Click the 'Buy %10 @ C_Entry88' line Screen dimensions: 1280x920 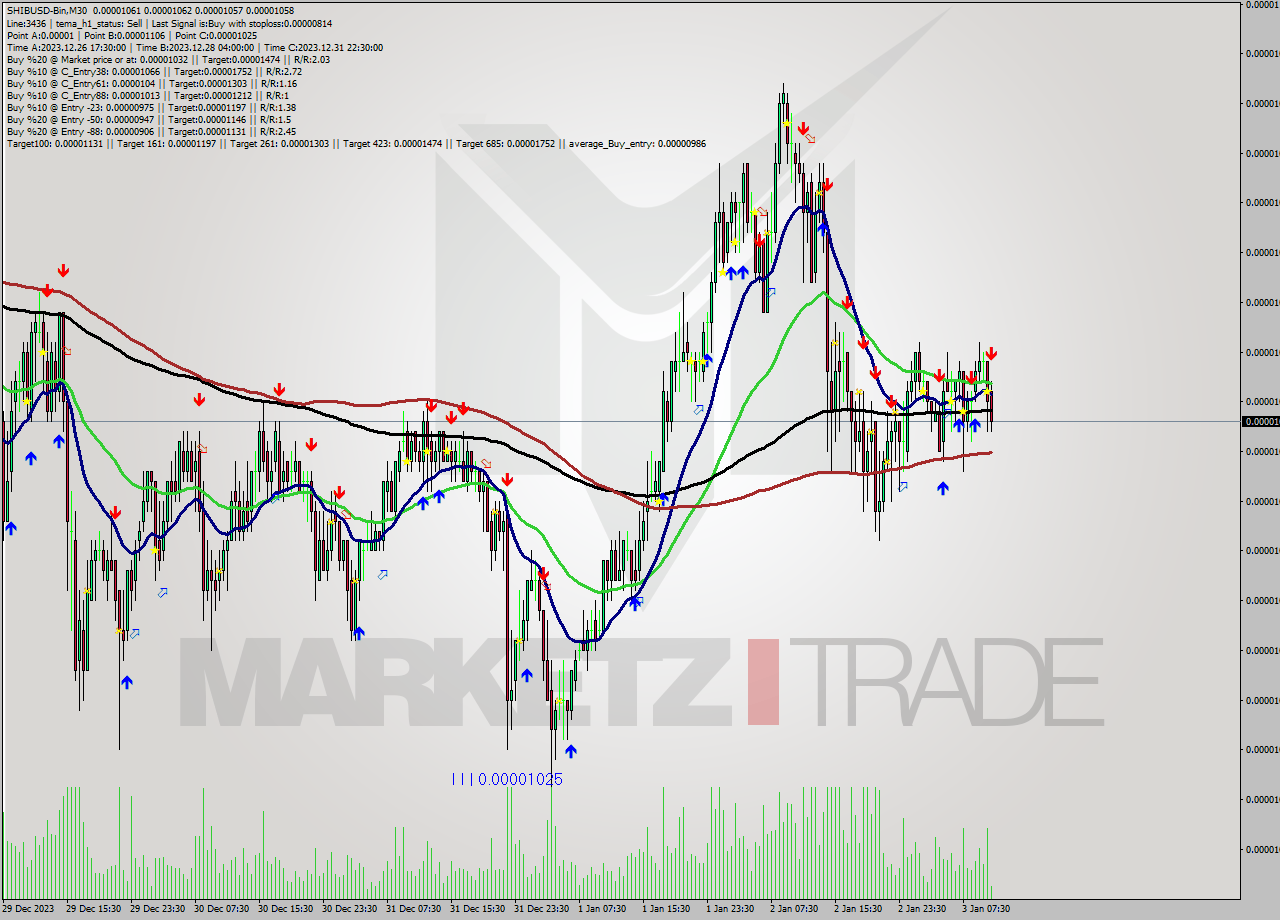(x=146, y=95)
